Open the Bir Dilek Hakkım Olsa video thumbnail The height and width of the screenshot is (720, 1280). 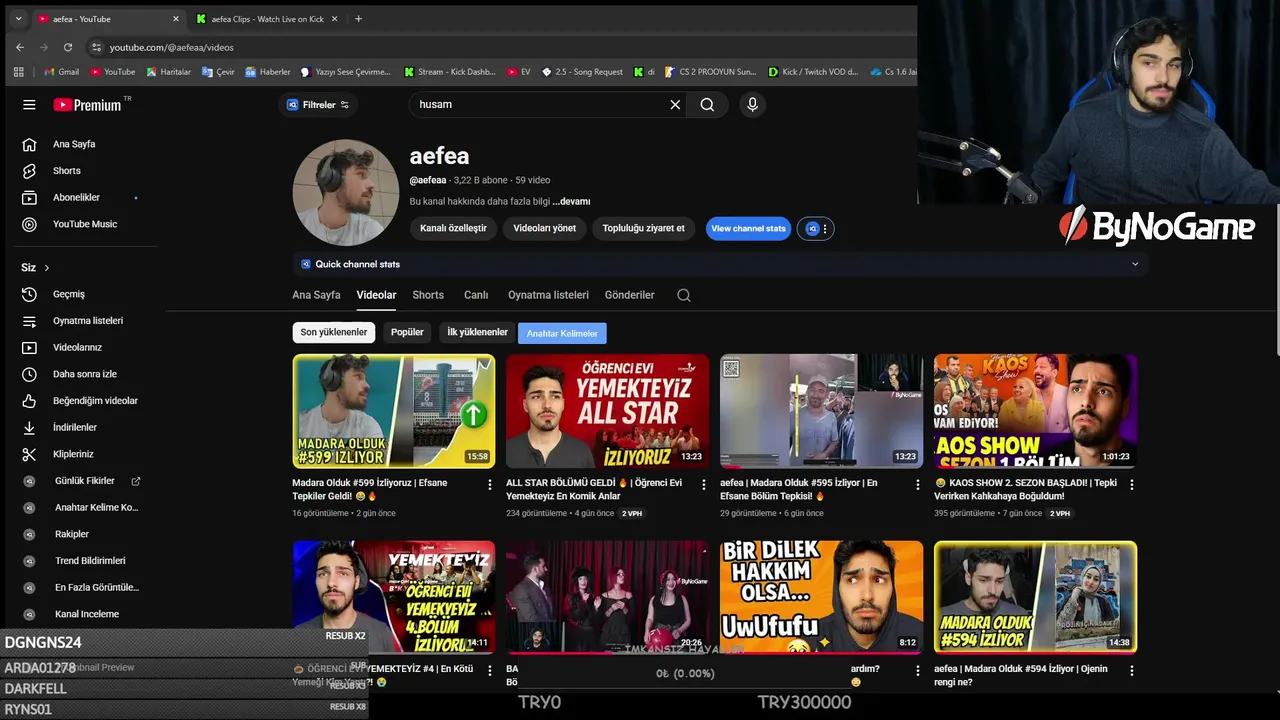point(821,597)
